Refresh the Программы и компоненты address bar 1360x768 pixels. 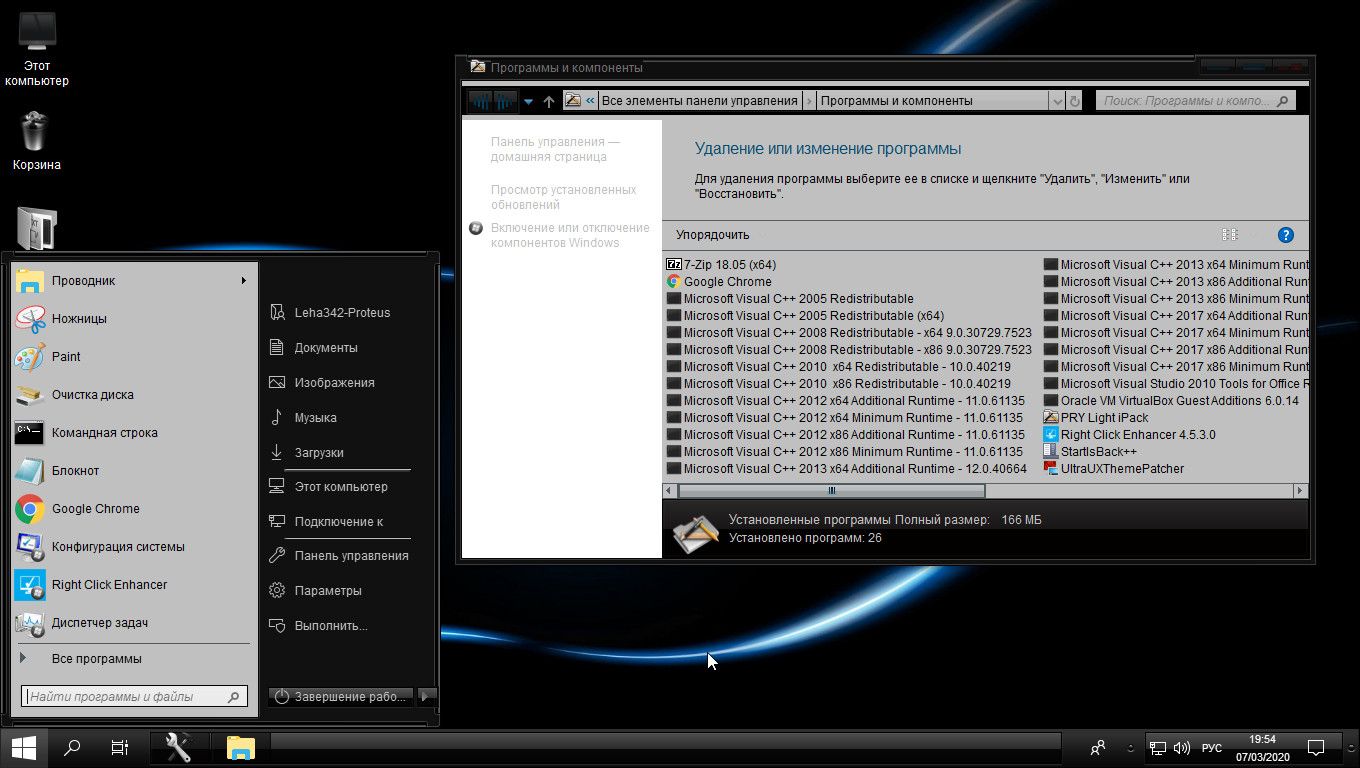point(1075,101)
